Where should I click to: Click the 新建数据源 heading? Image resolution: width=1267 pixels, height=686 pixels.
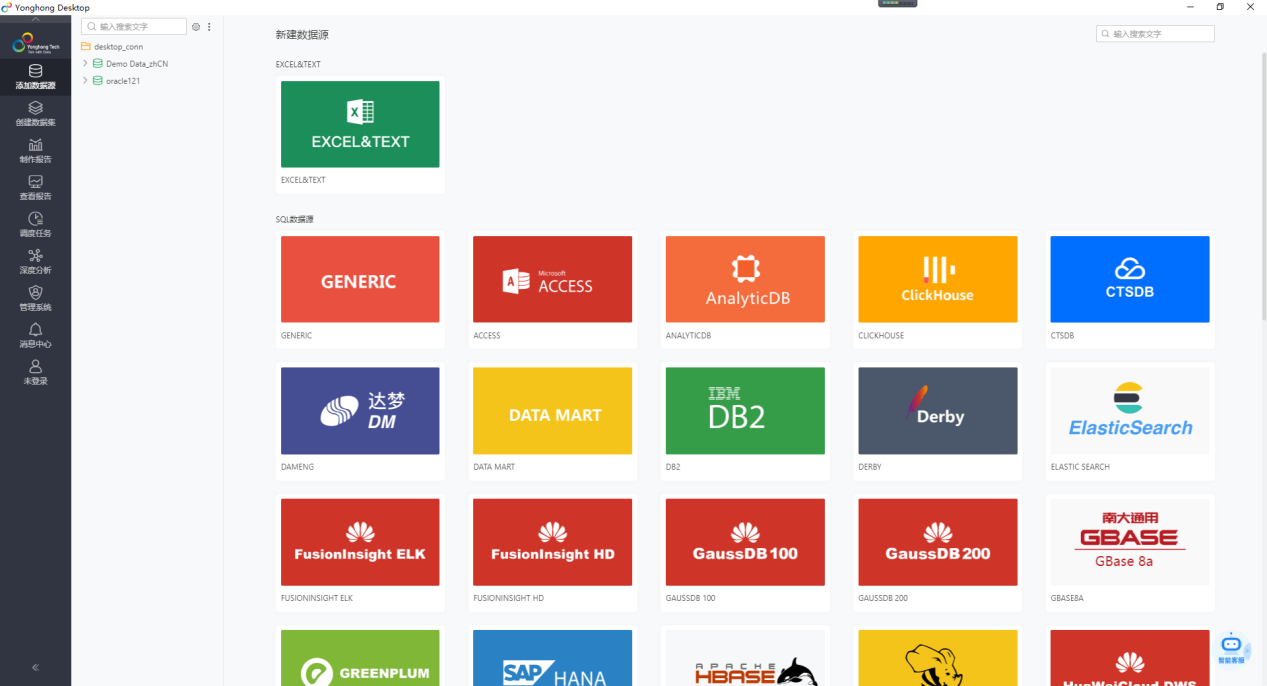pos(302,35)
